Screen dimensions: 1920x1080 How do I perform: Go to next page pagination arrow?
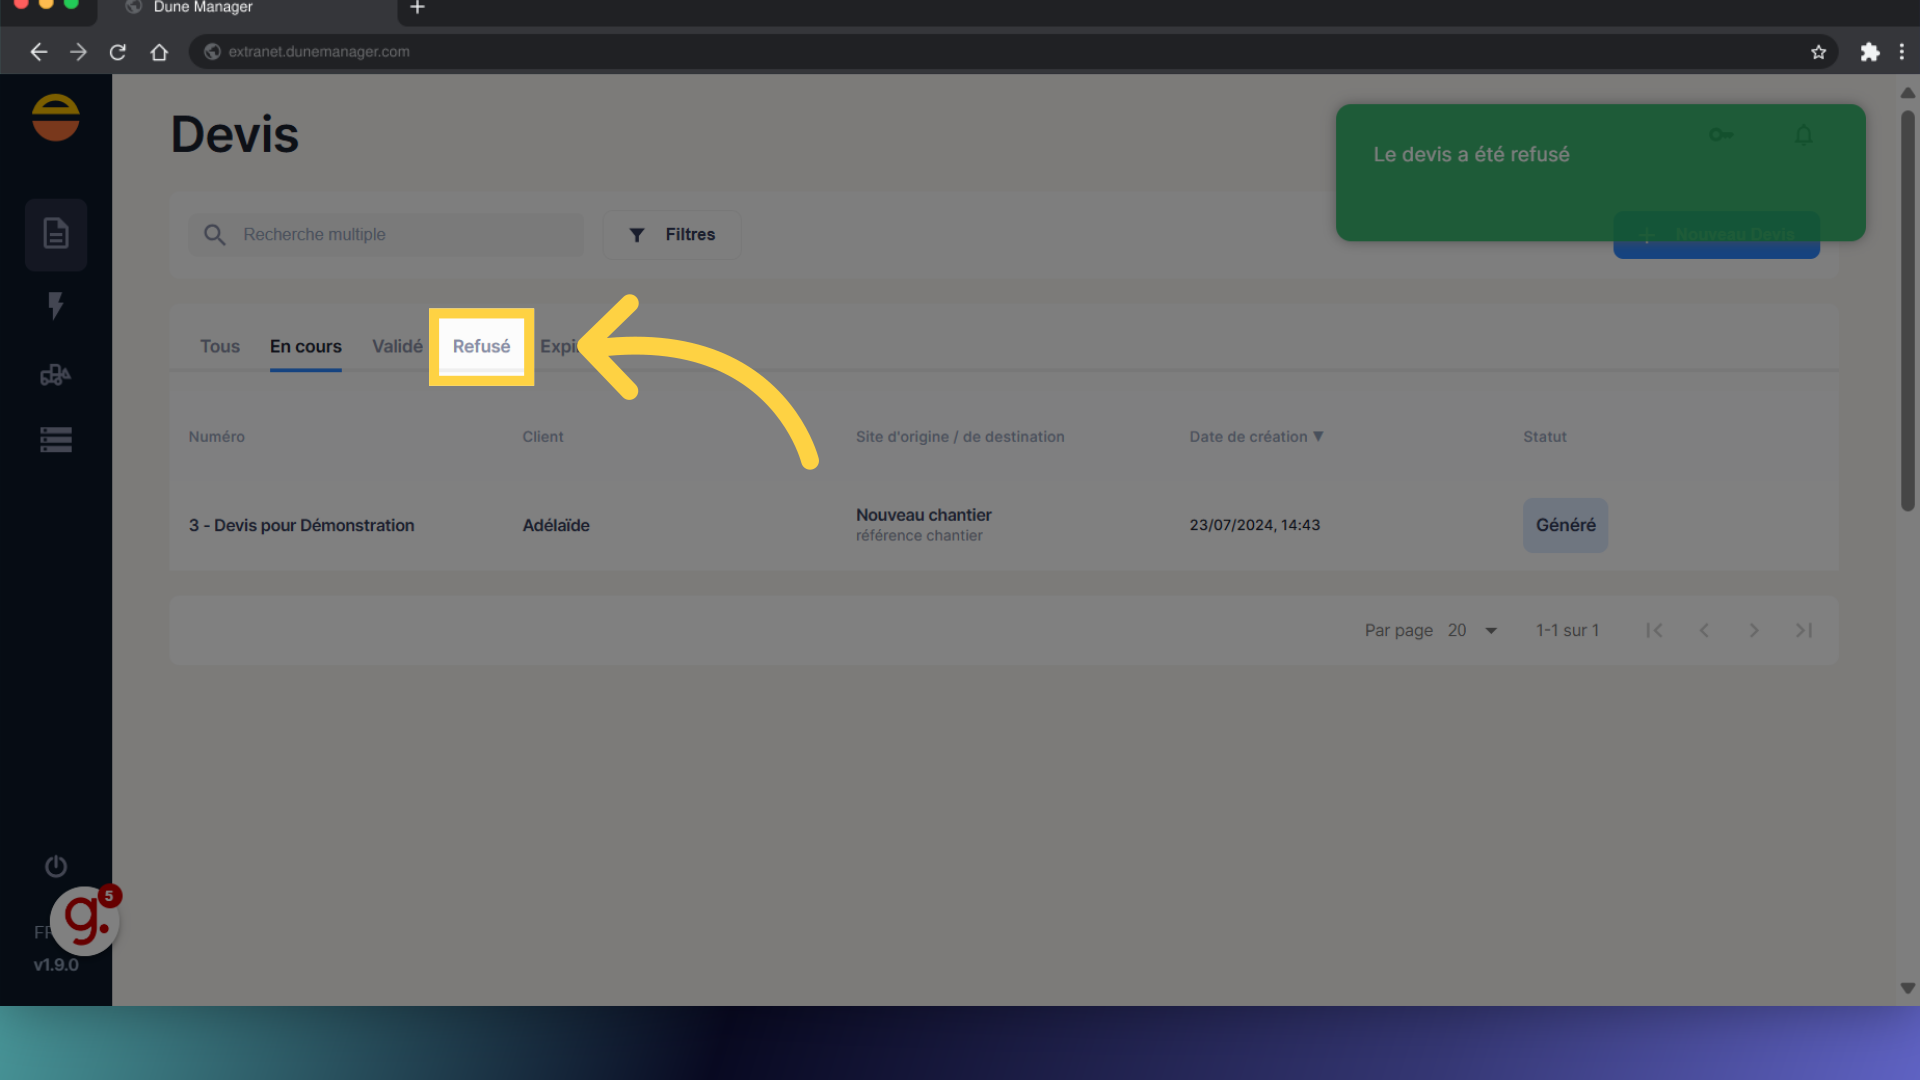tap(1753, 630)
